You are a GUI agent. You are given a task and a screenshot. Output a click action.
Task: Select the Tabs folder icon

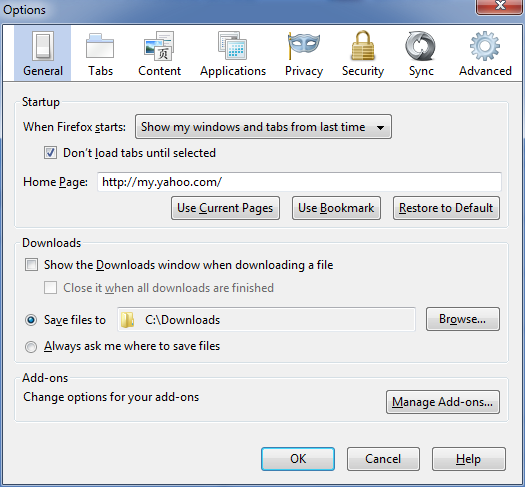tap(100, 46)
